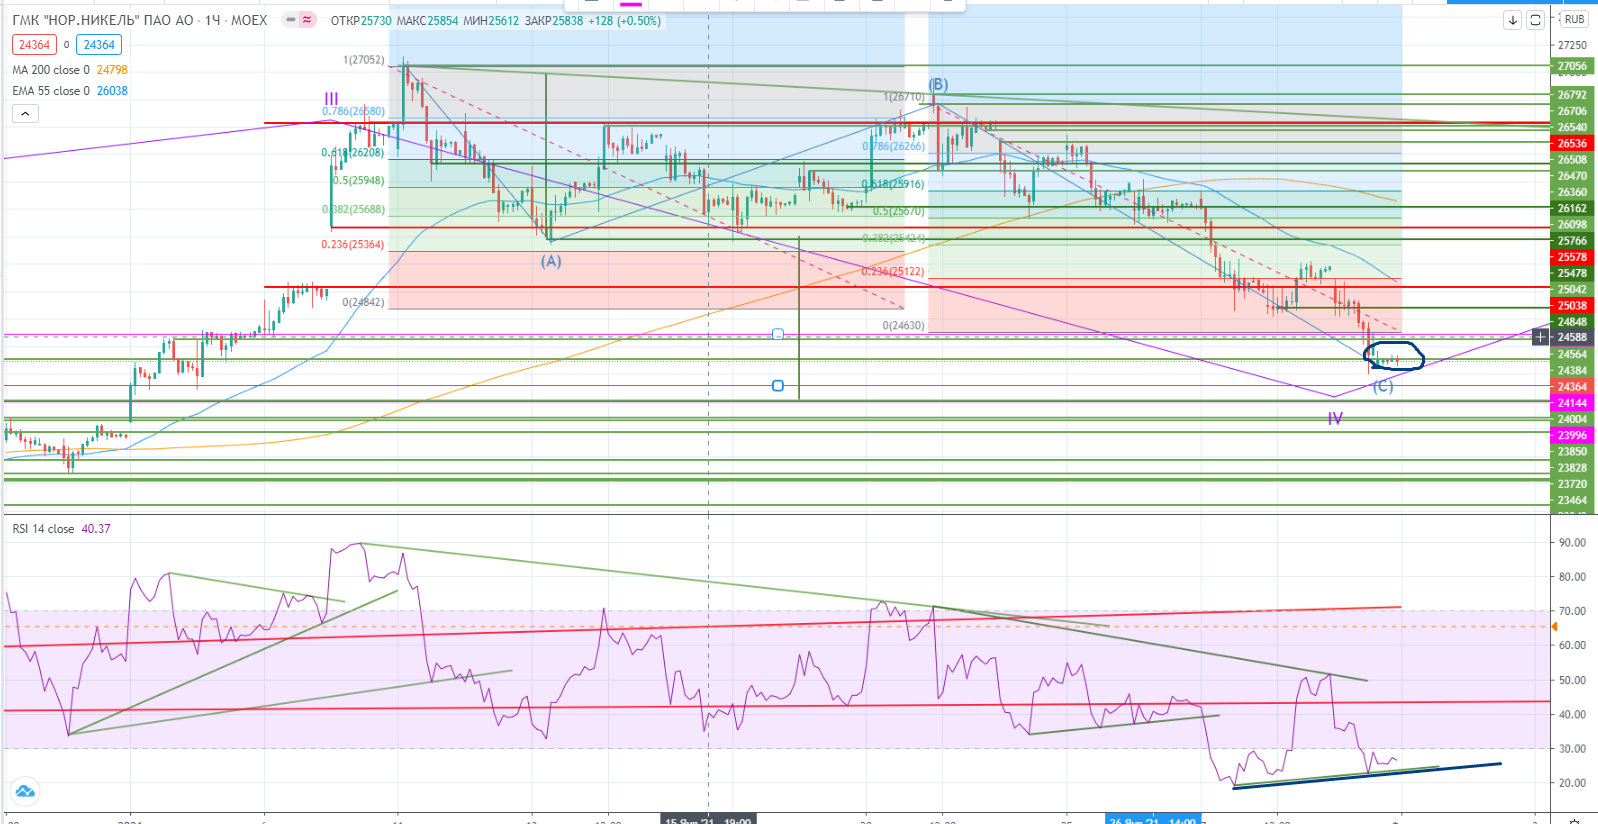The image size is (1598, 824).
Task: Select the MA 200 close indicator legend
Action: point(50,70)
